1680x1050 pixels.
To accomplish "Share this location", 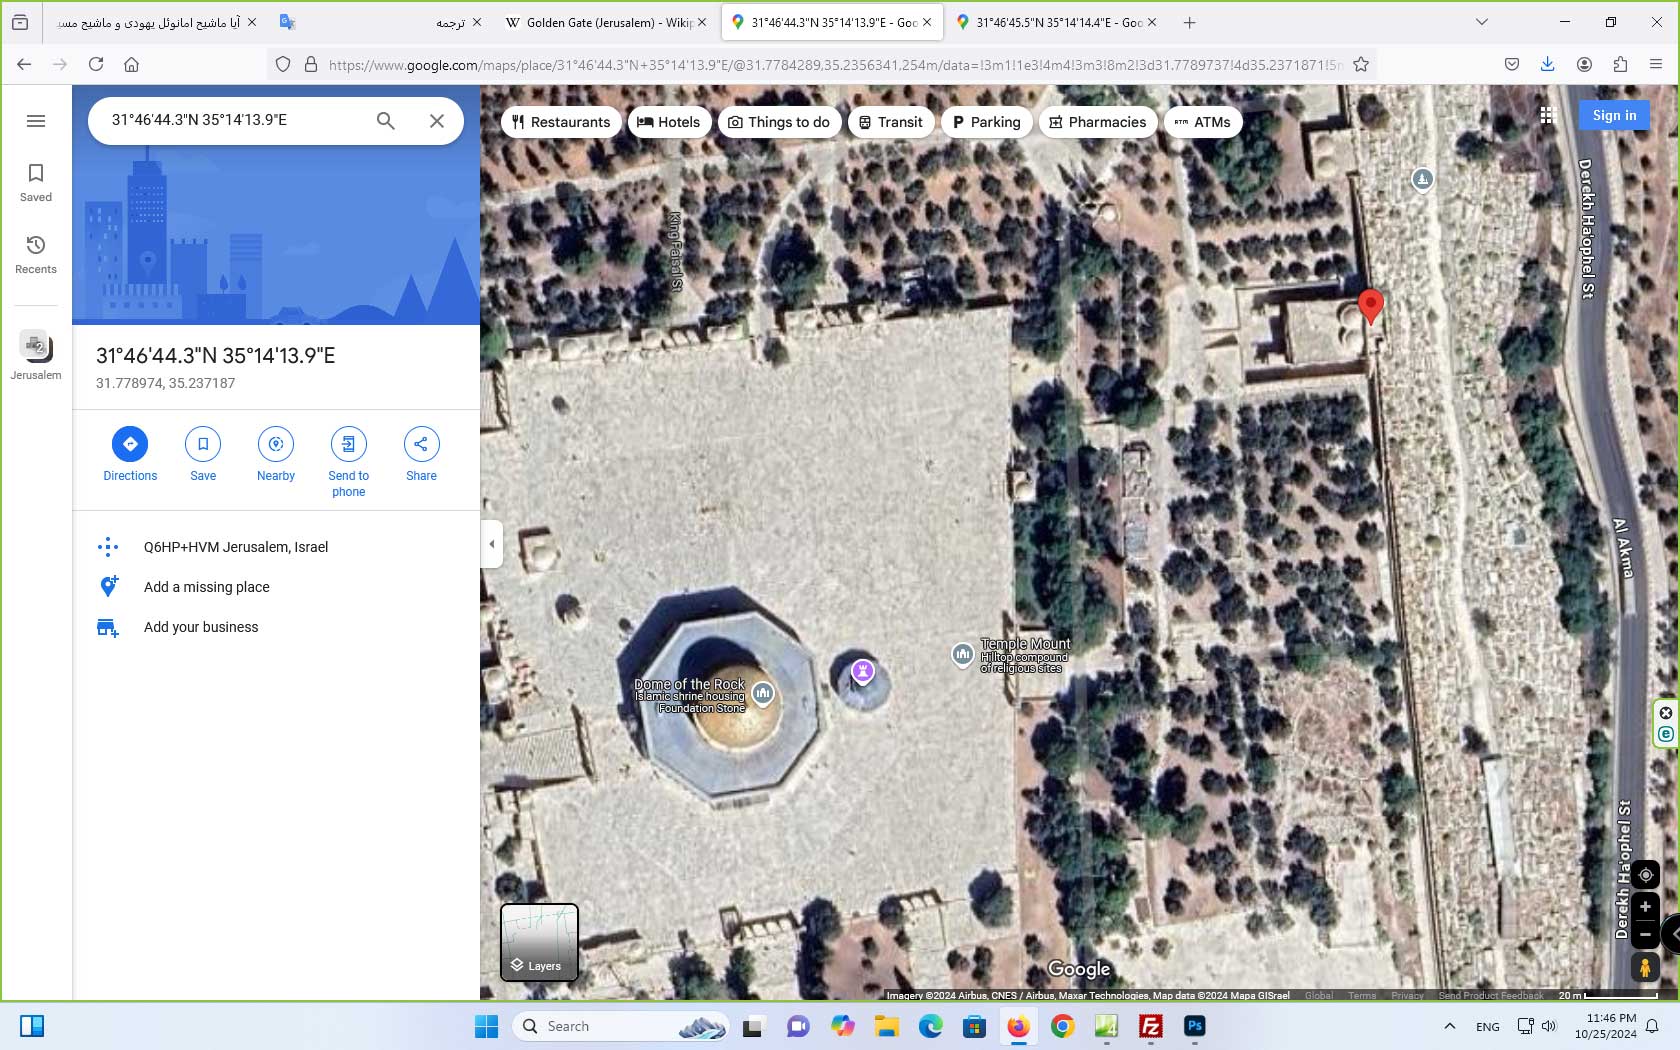I will point(421,454).
